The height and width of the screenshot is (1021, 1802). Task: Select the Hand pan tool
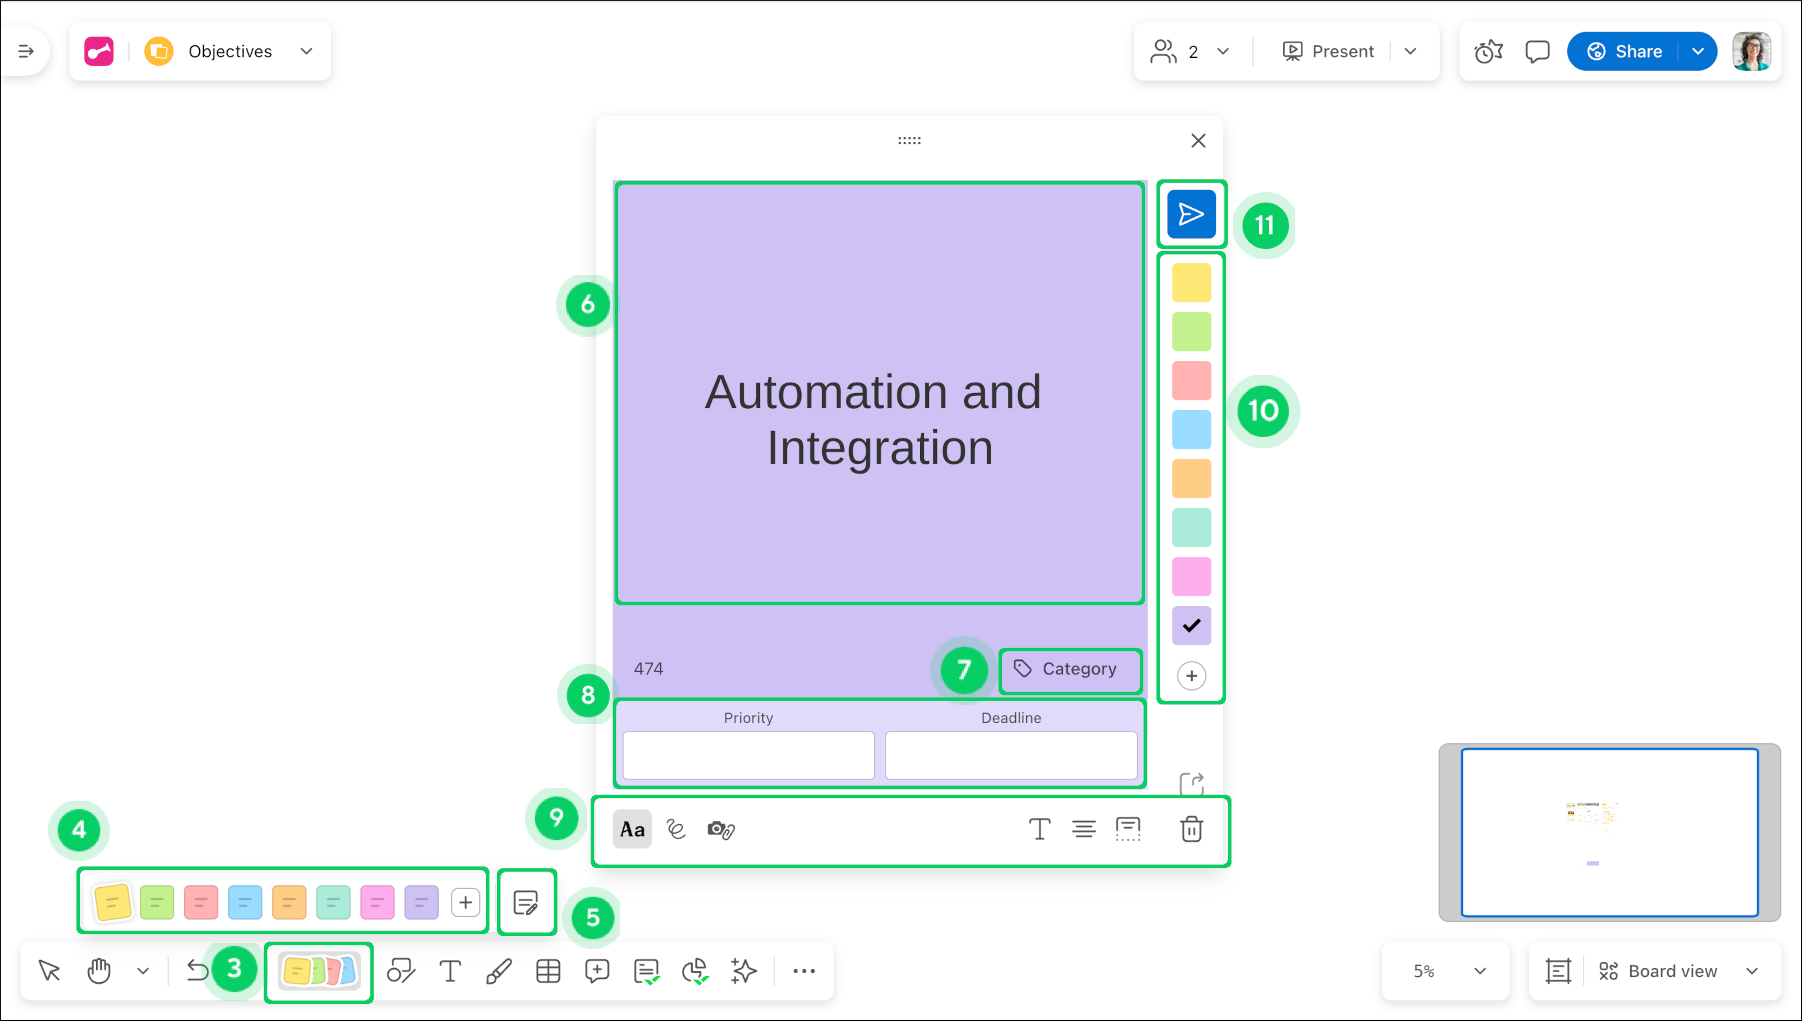(x=99, y=971)
